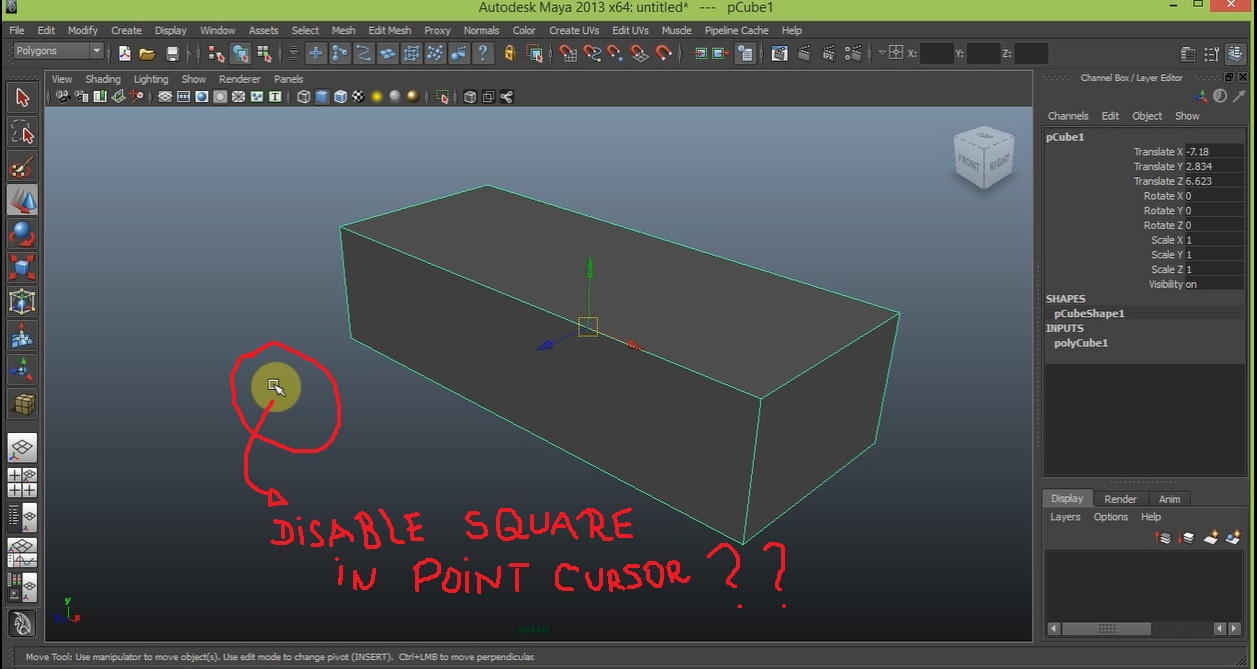Click the Translate X value field
The height and width of the screenshot is (669, 1257).
click(x=1212, y=151)
